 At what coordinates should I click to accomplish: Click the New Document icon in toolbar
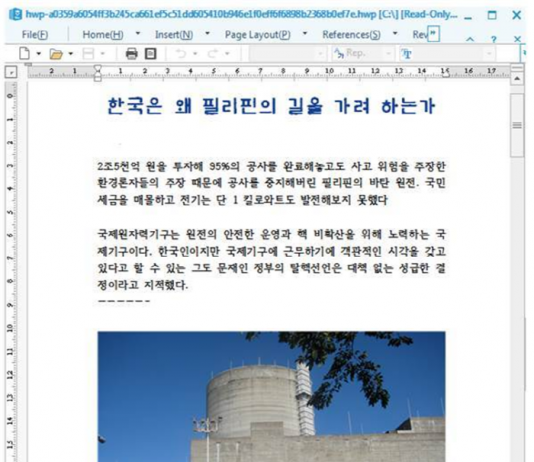pyautogui.click(x=25, y=53)
